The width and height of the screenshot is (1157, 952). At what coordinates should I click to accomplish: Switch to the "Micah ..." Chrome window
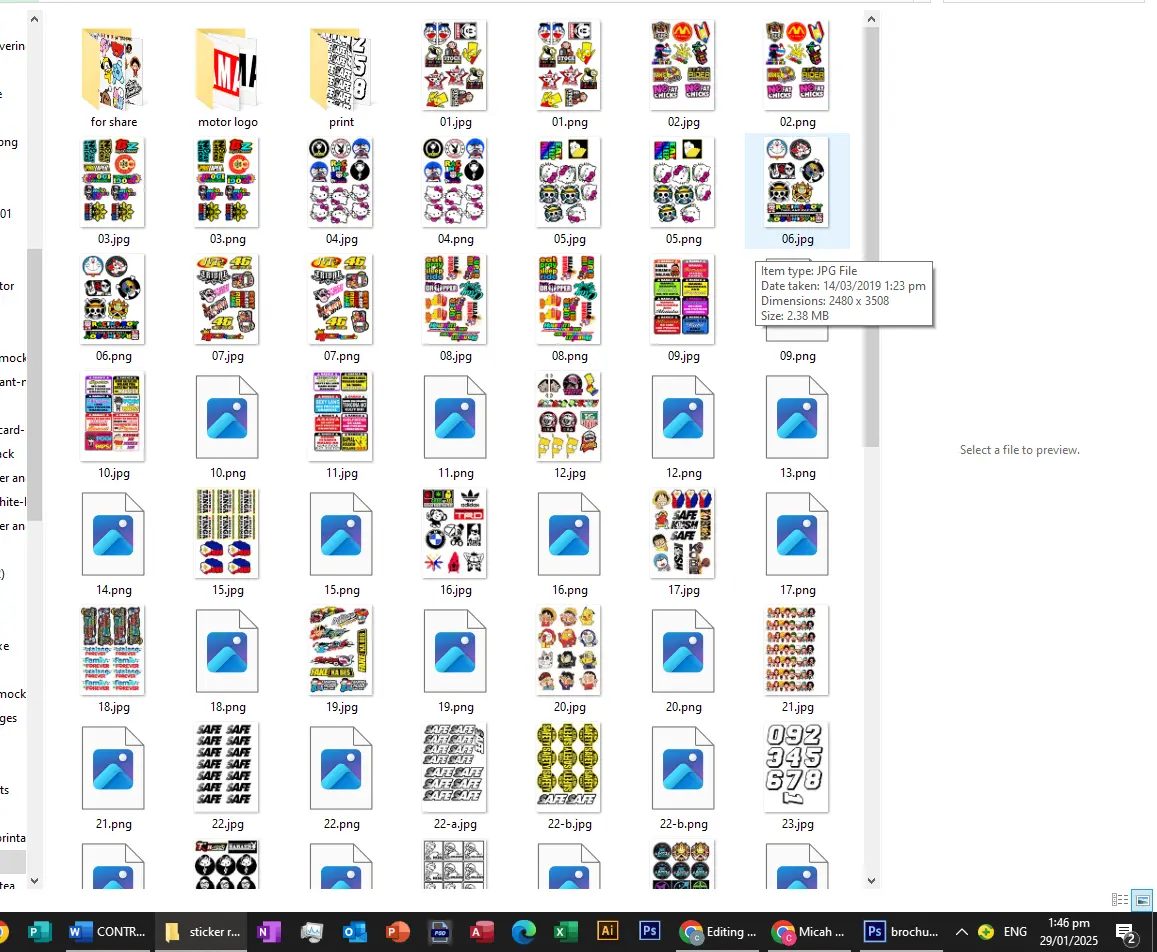pos(810,932)
